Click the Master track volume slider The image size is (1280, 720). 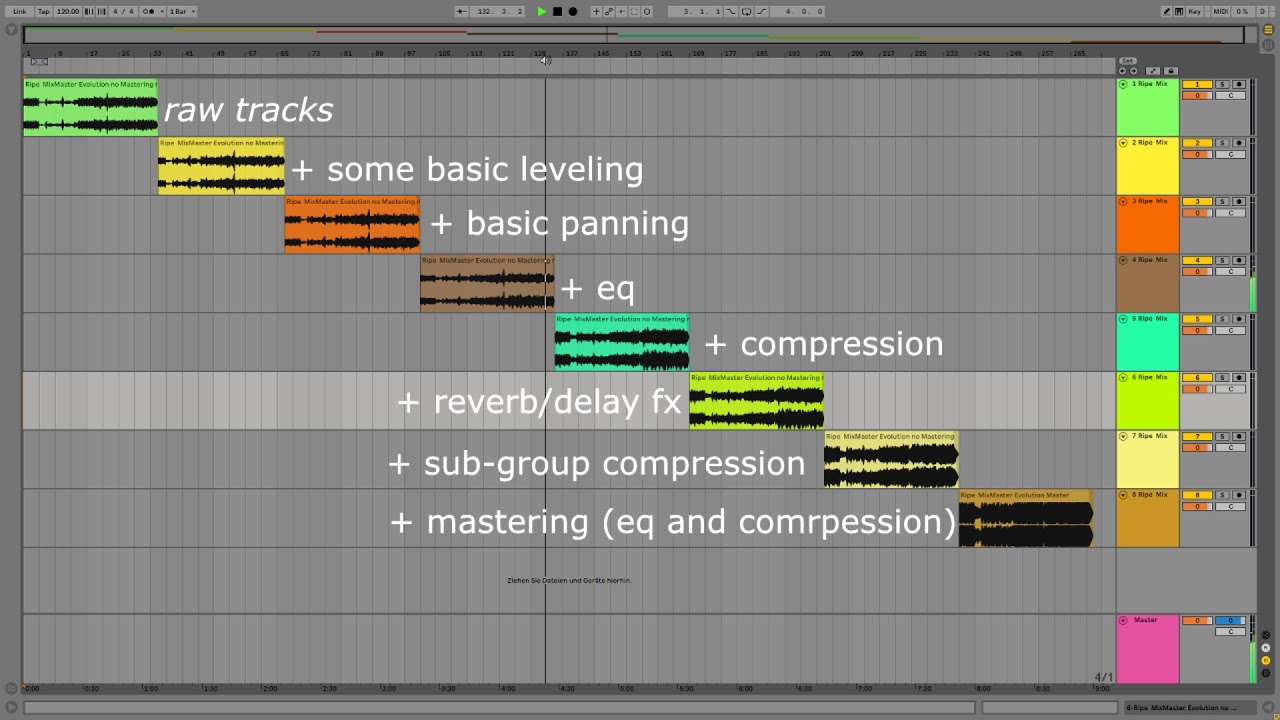(1197, 620)
